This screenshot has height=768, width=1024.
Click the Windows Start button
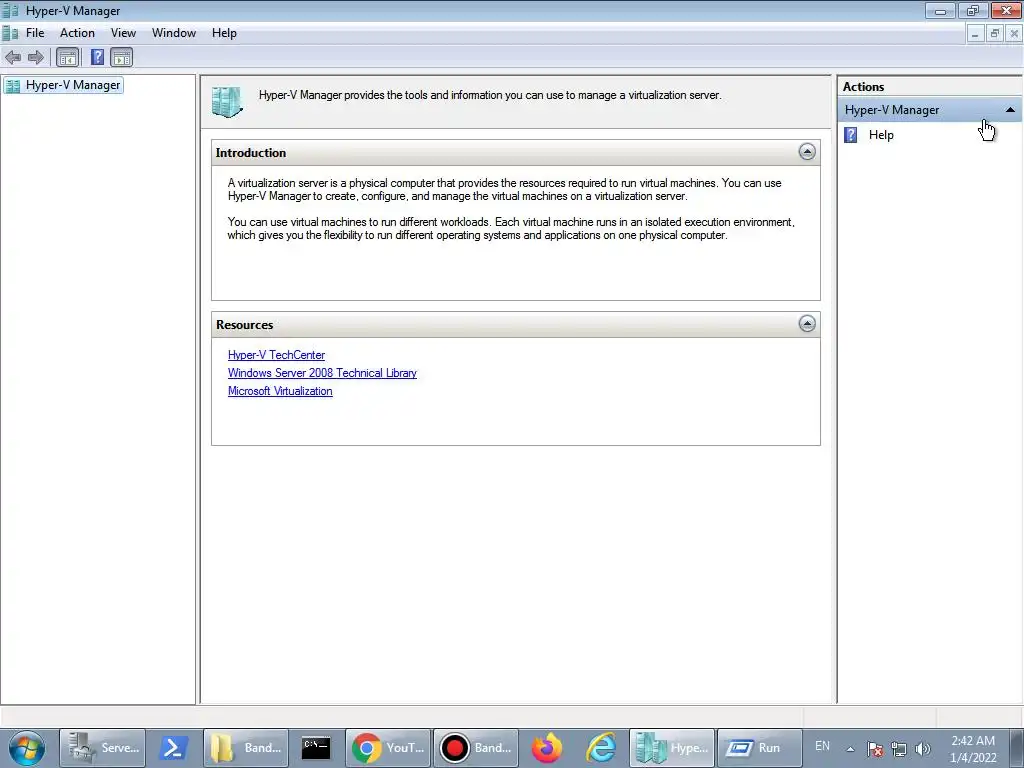pos(27,748)
